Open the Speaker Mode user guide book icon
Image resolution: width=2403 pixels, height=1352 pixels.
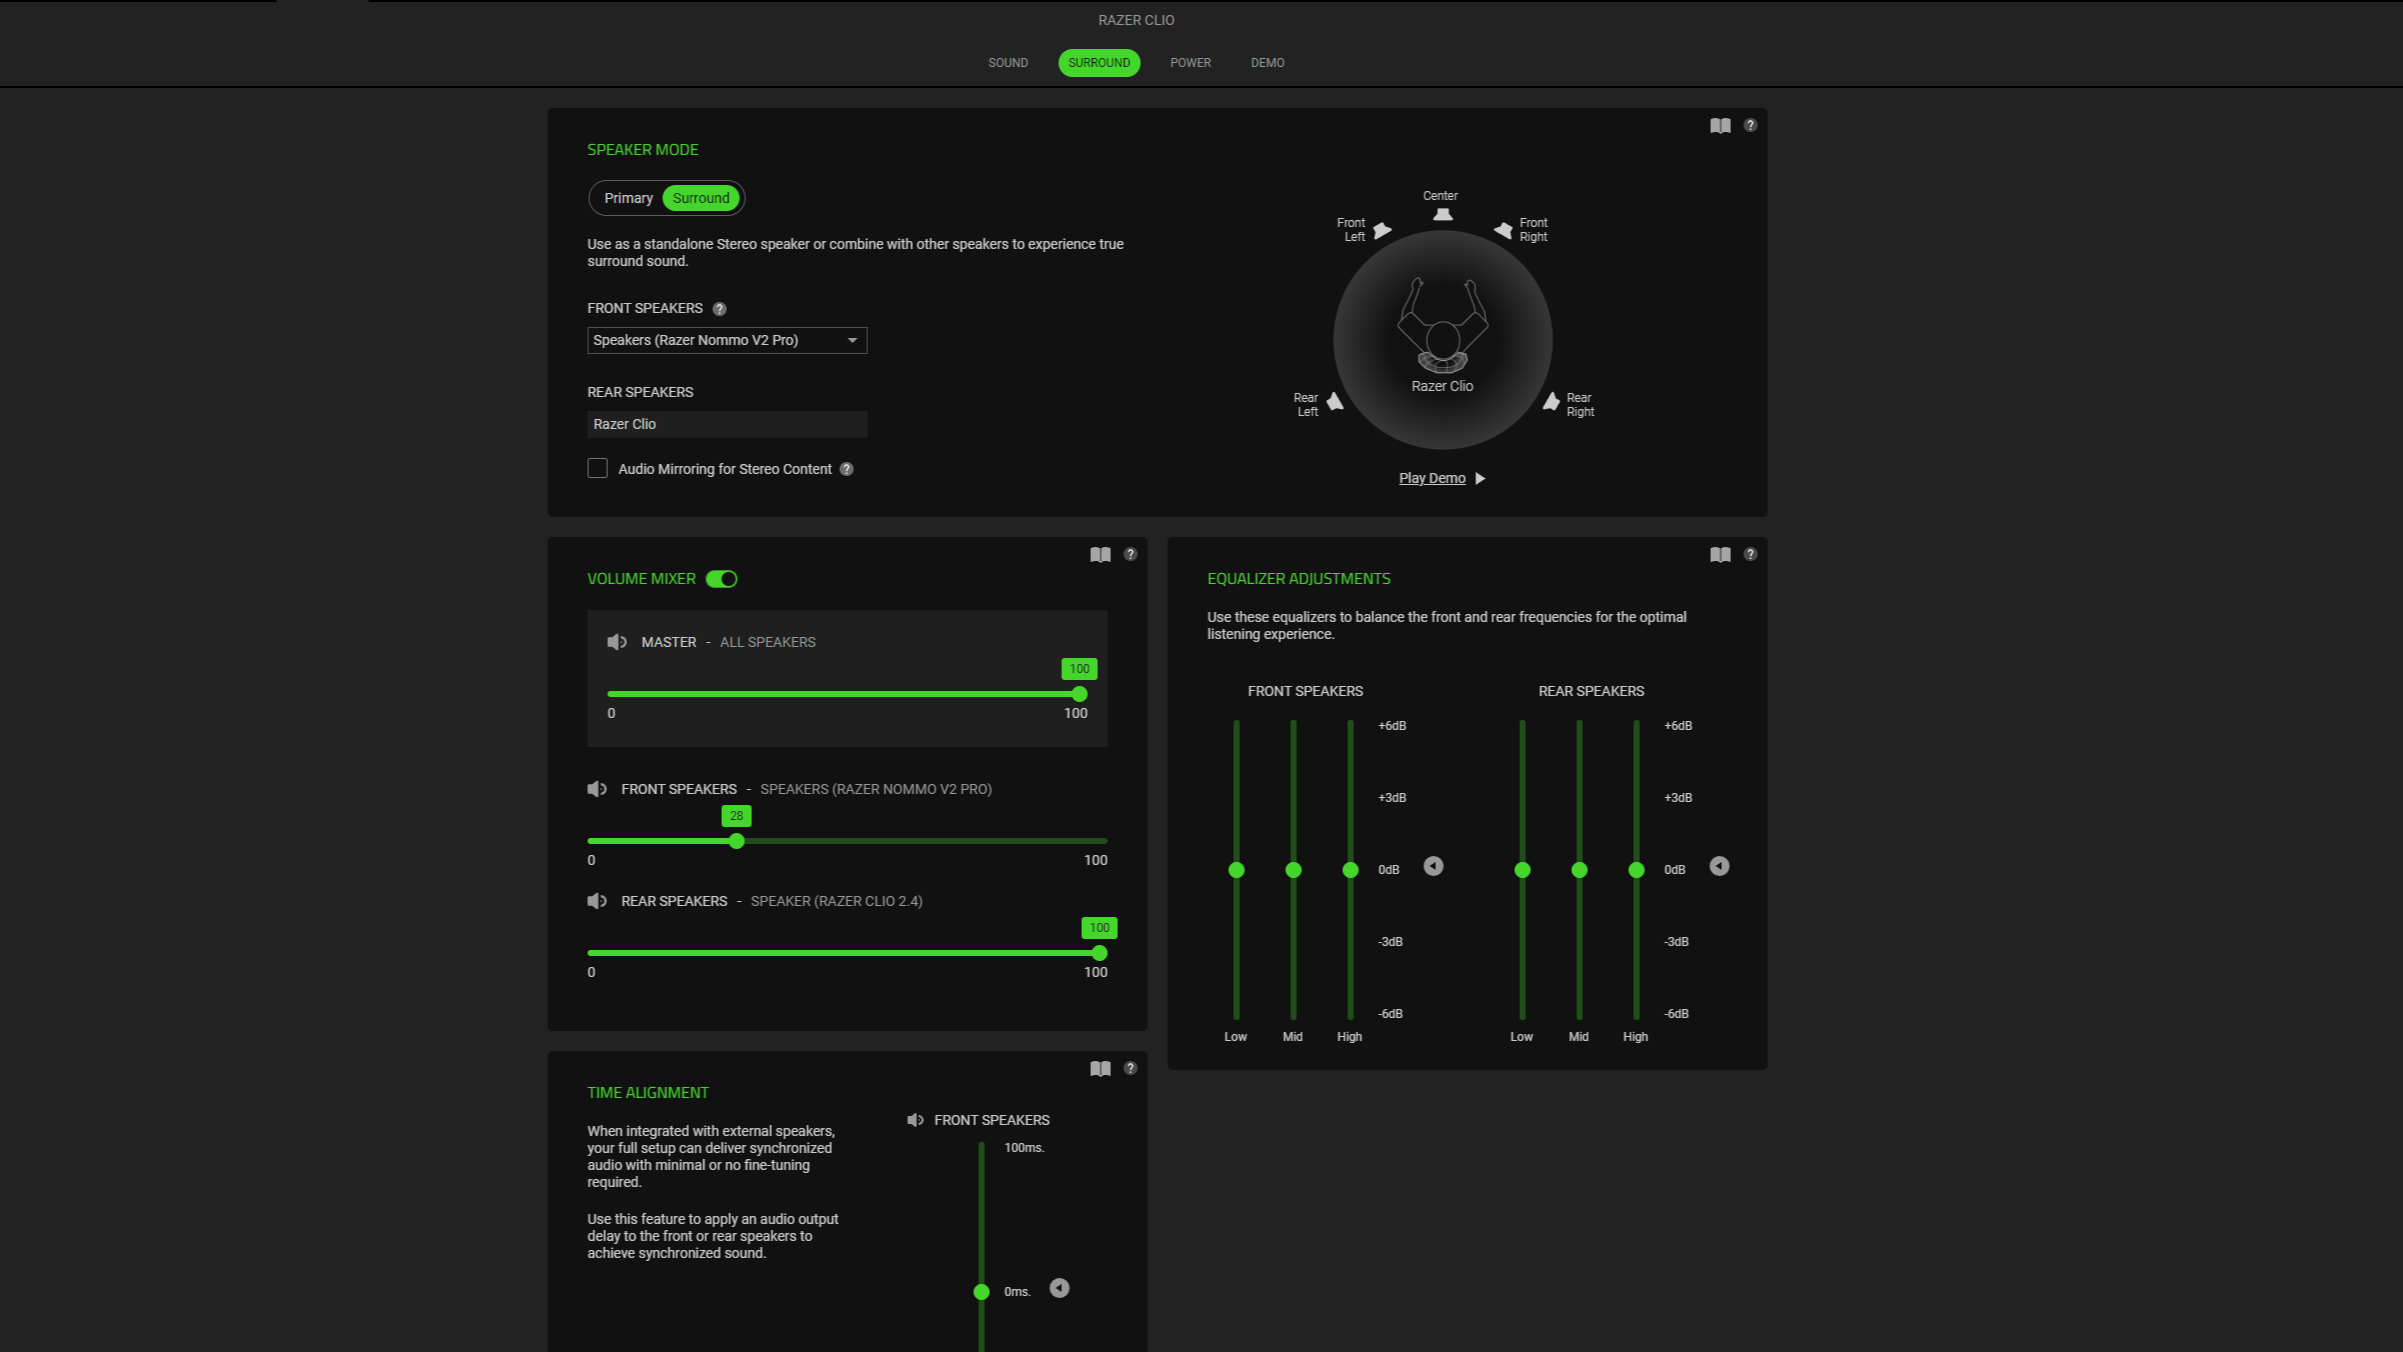point(1720,126)
